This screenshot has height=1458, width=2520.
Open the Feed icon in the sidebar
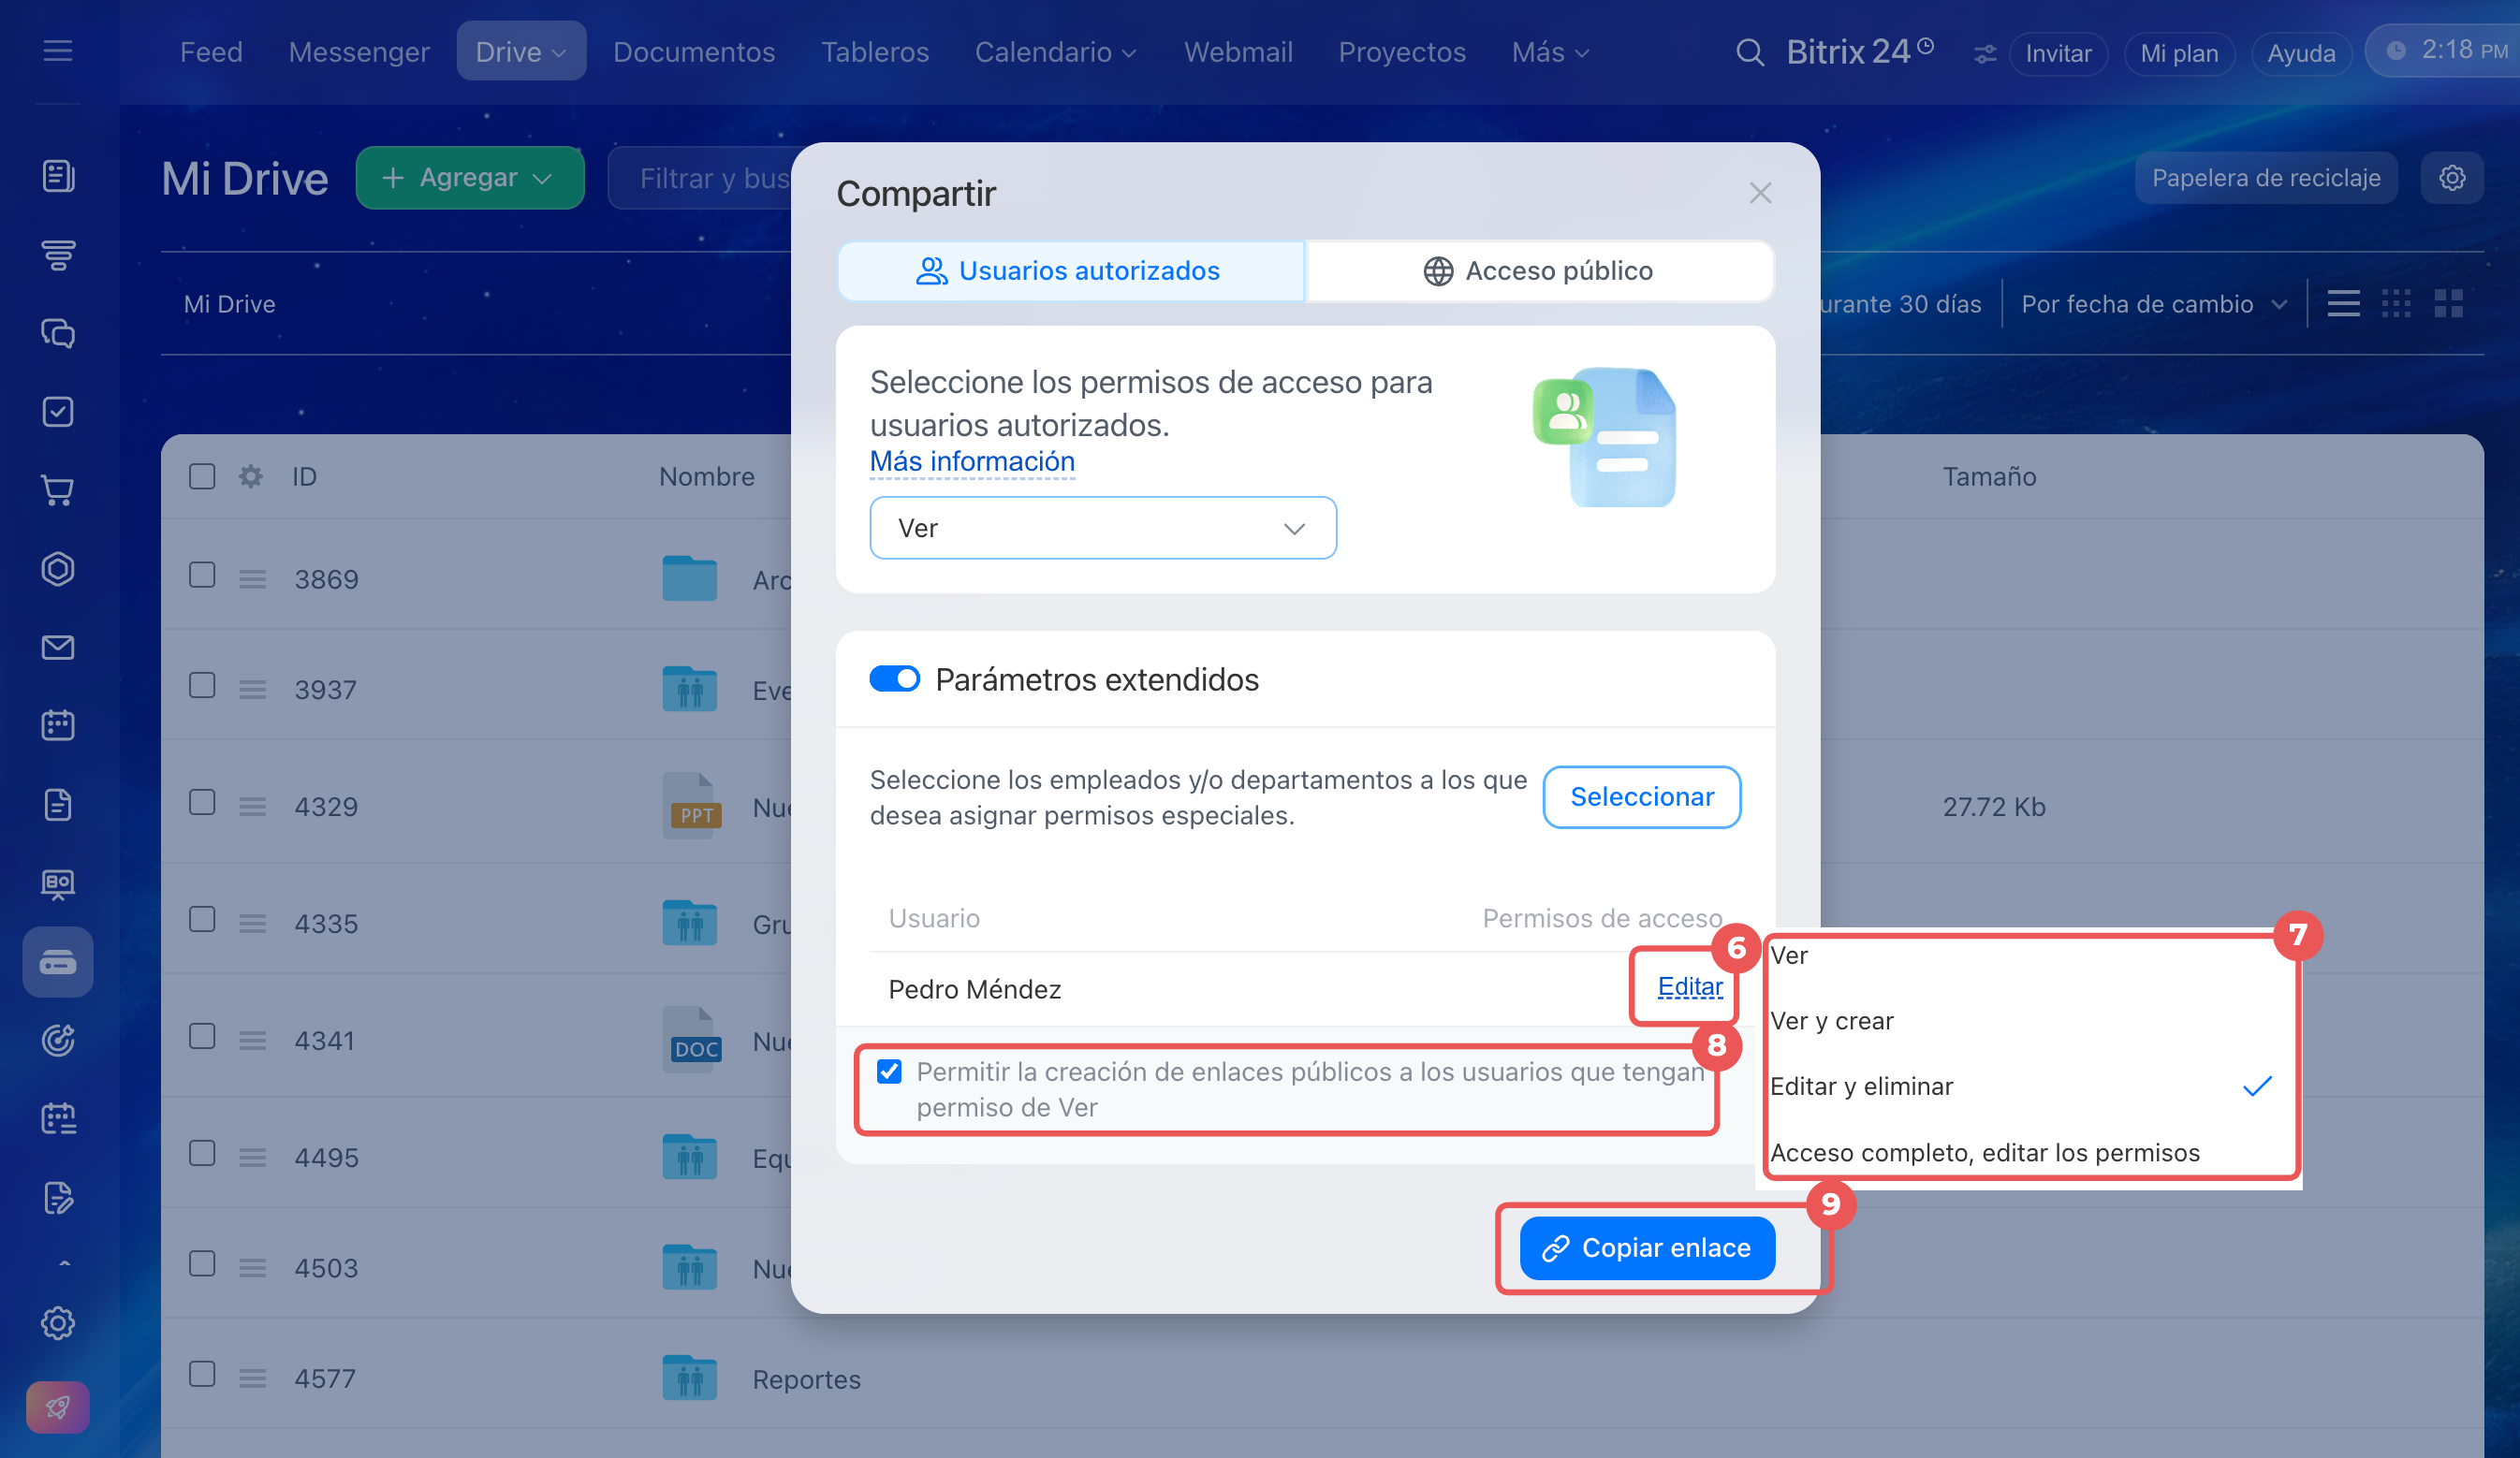pos(58,176)
